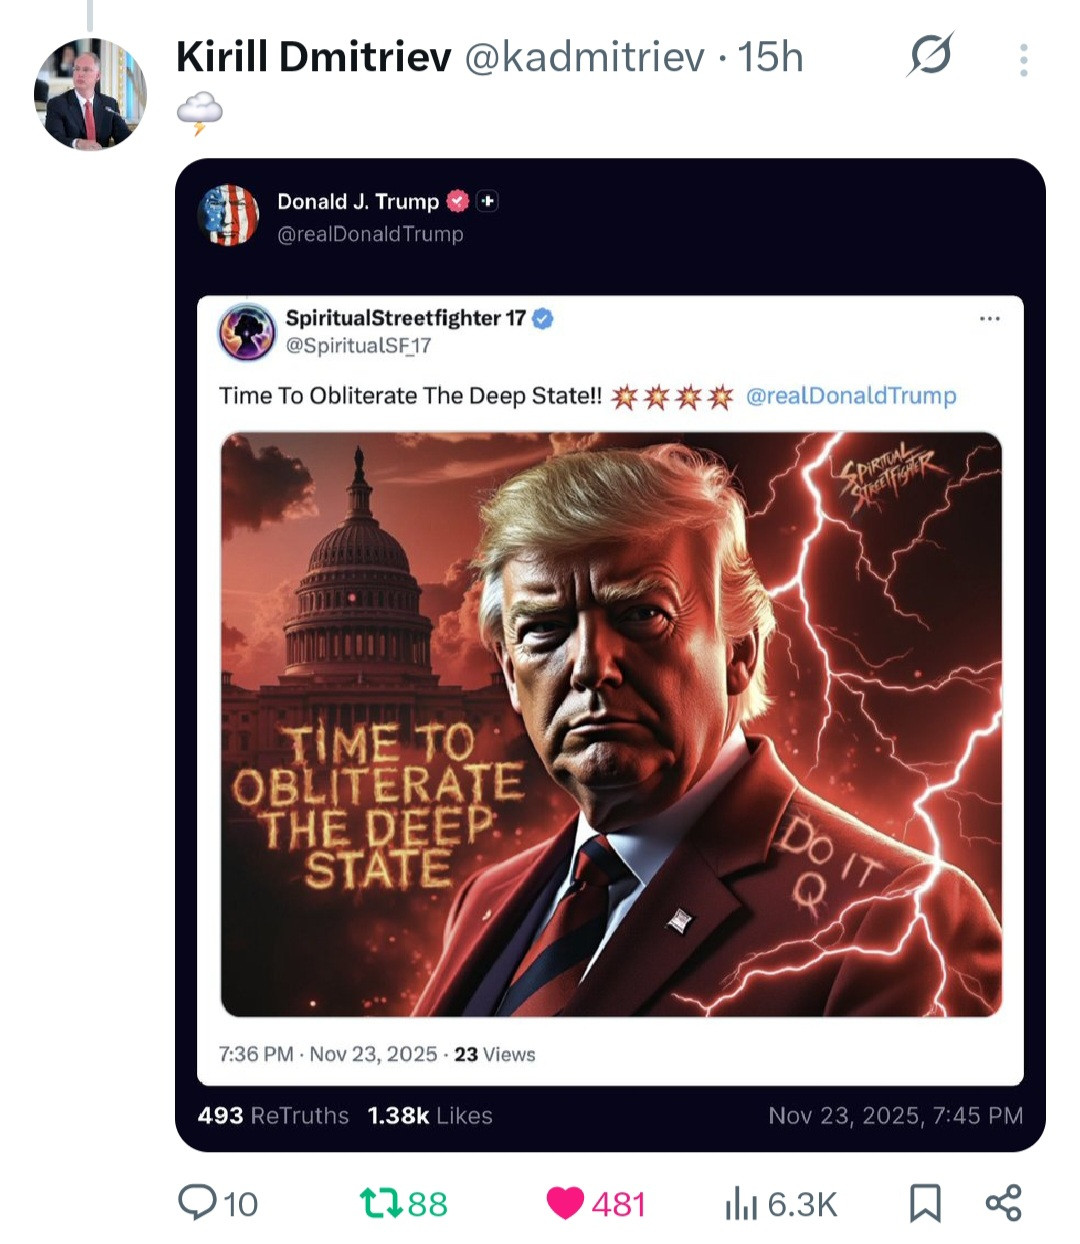Bookmark this post
The image size is (1080, 1244).
coord(925,1202)
